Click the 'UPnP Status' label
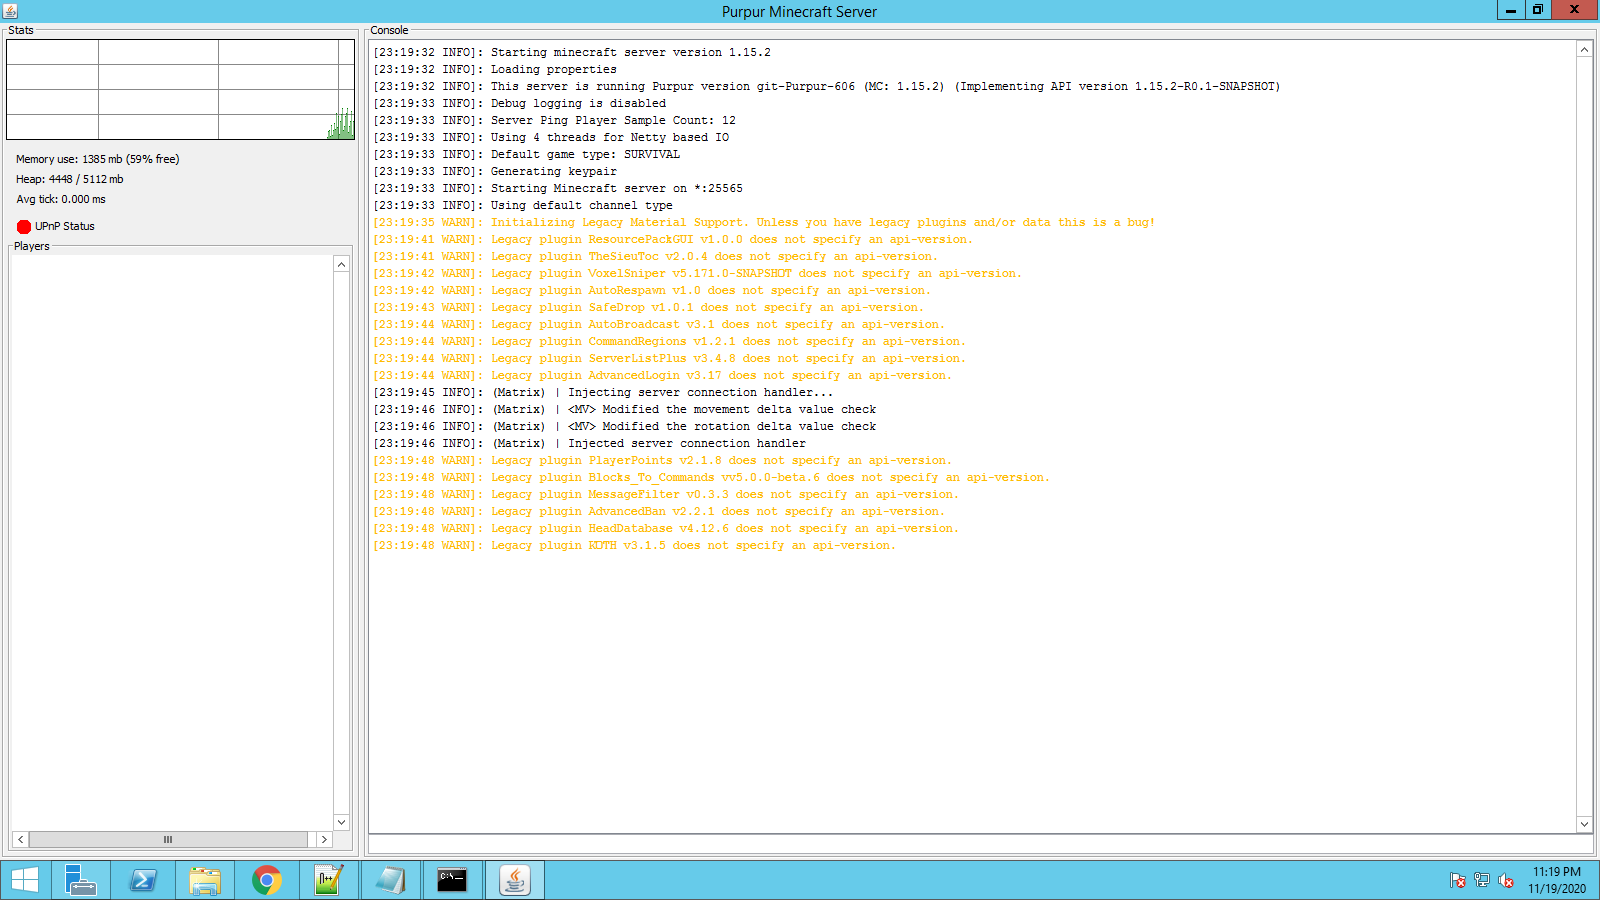 click(x=65, y=227)
